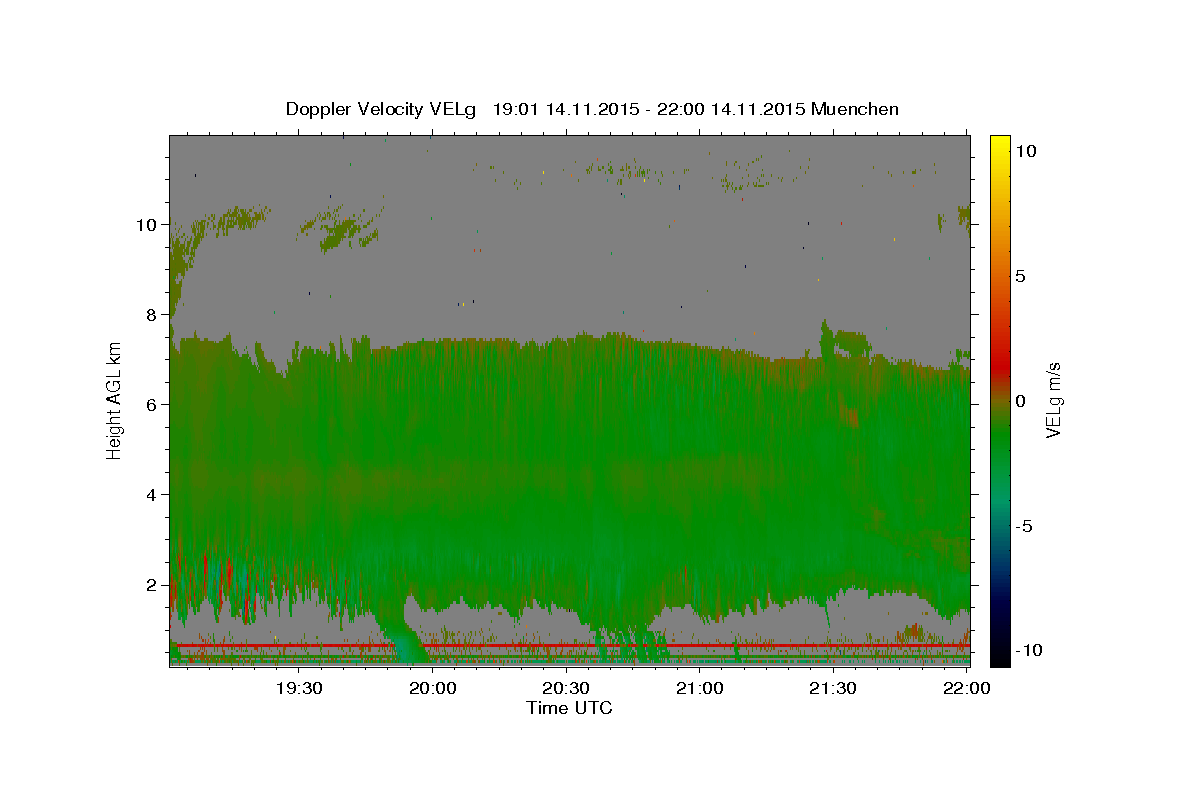Click the 19:30 time tick label
Viewport: 1200px width, 800px height.
coord(300,688)
